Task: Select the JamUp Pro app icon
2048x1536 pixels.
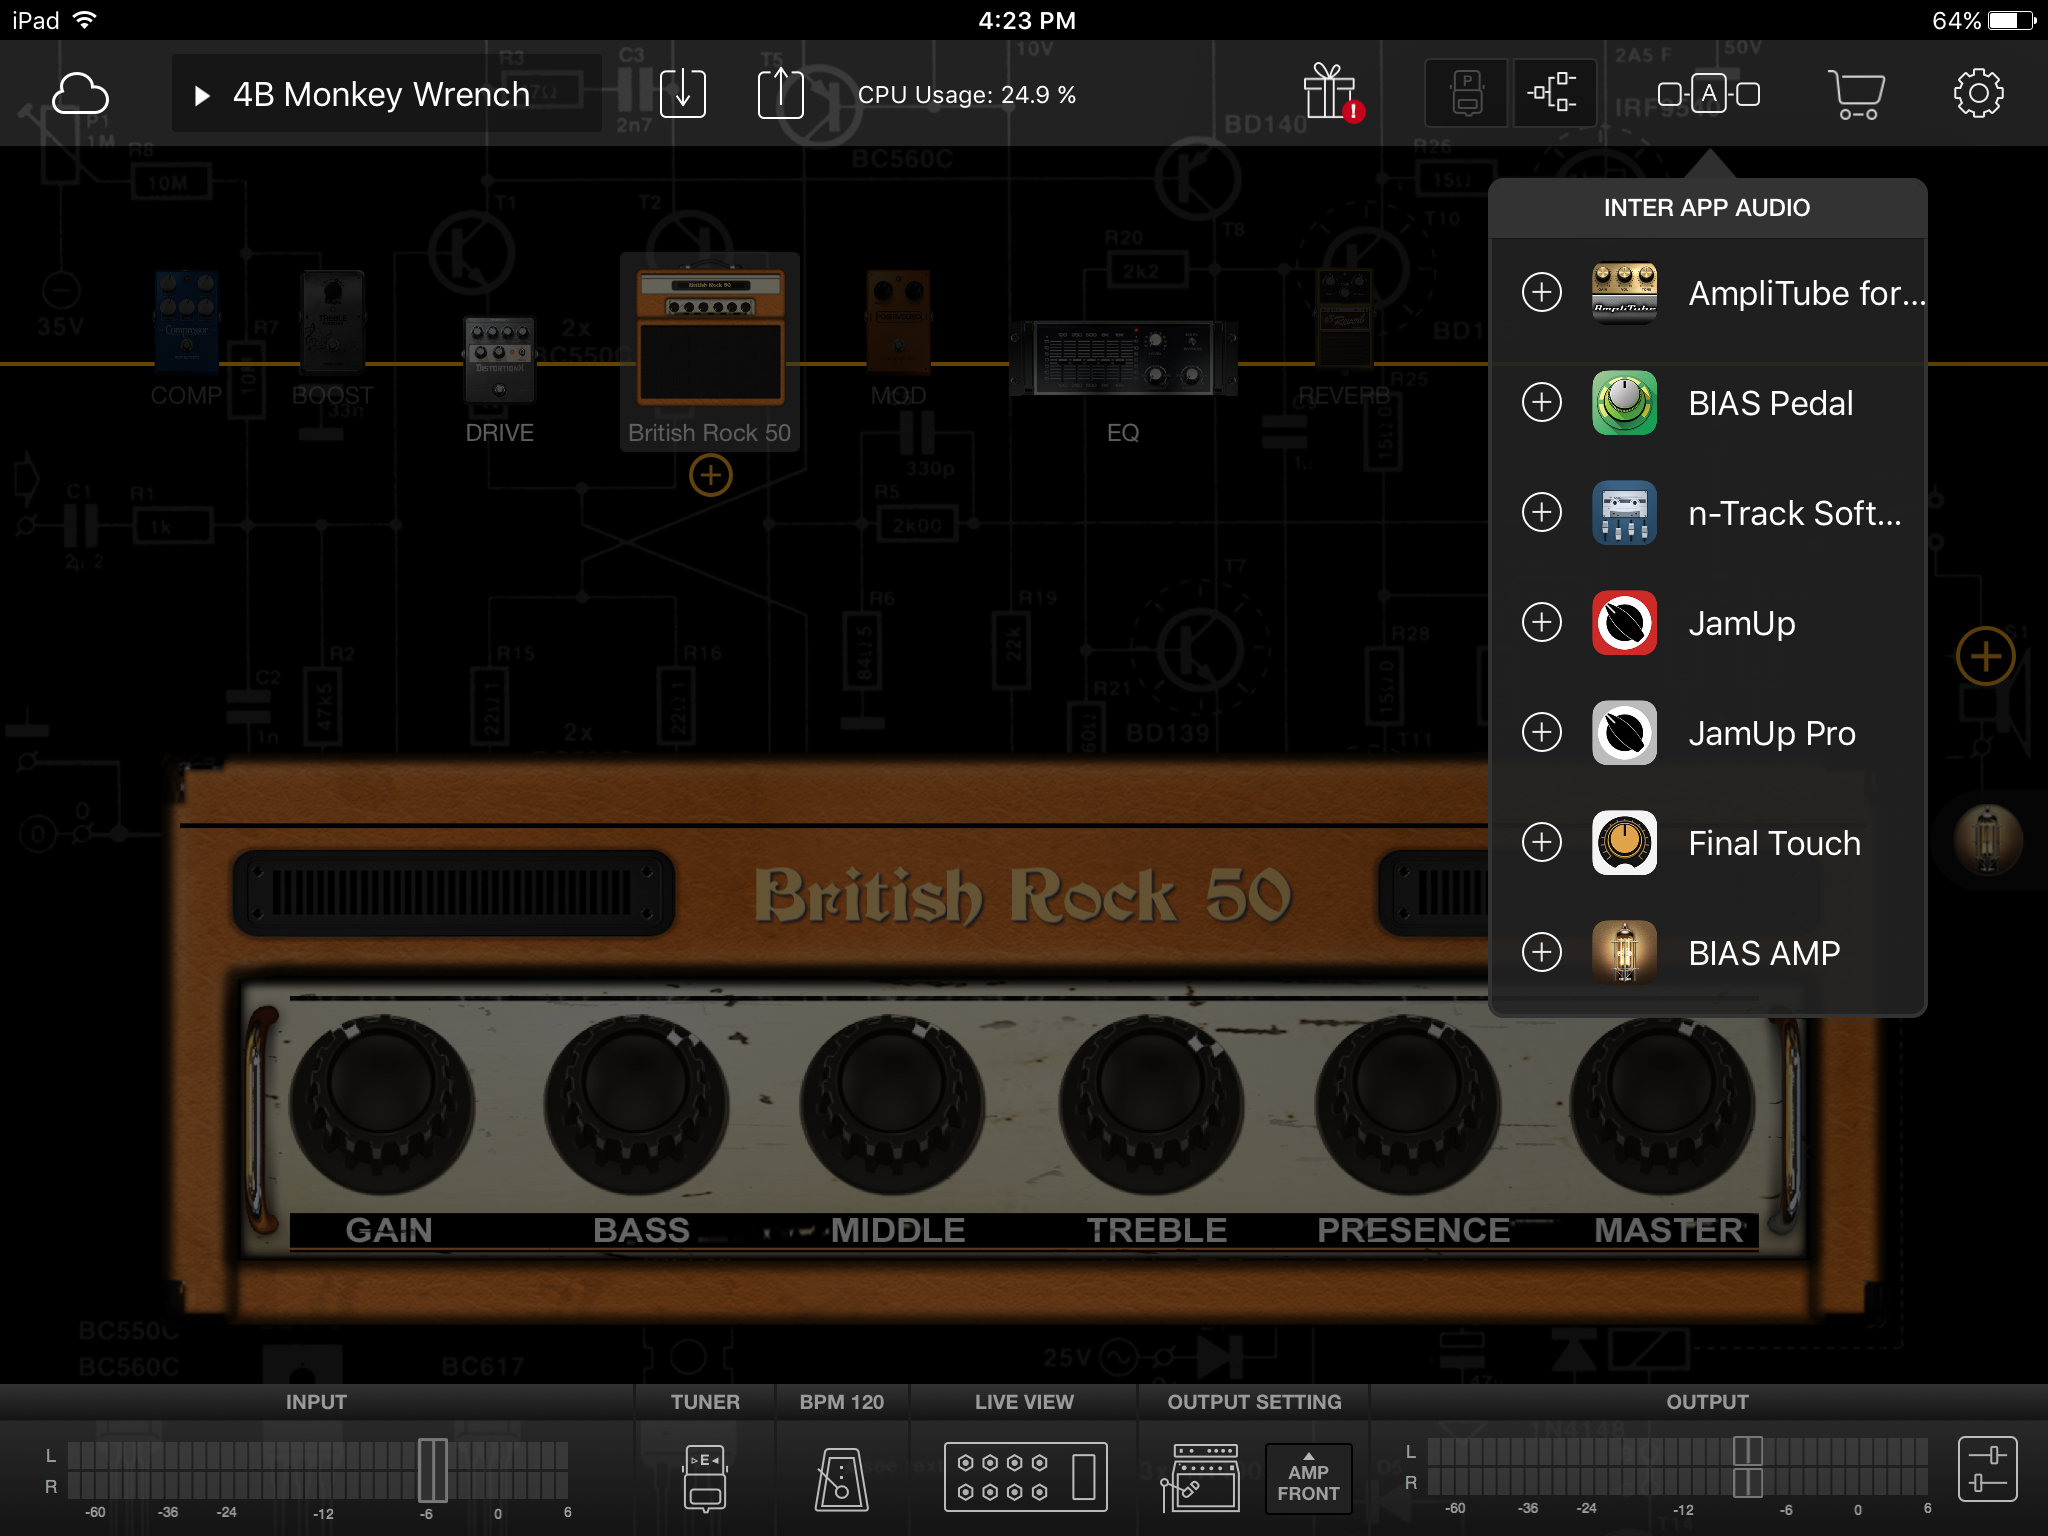Action: point(1624,732)
